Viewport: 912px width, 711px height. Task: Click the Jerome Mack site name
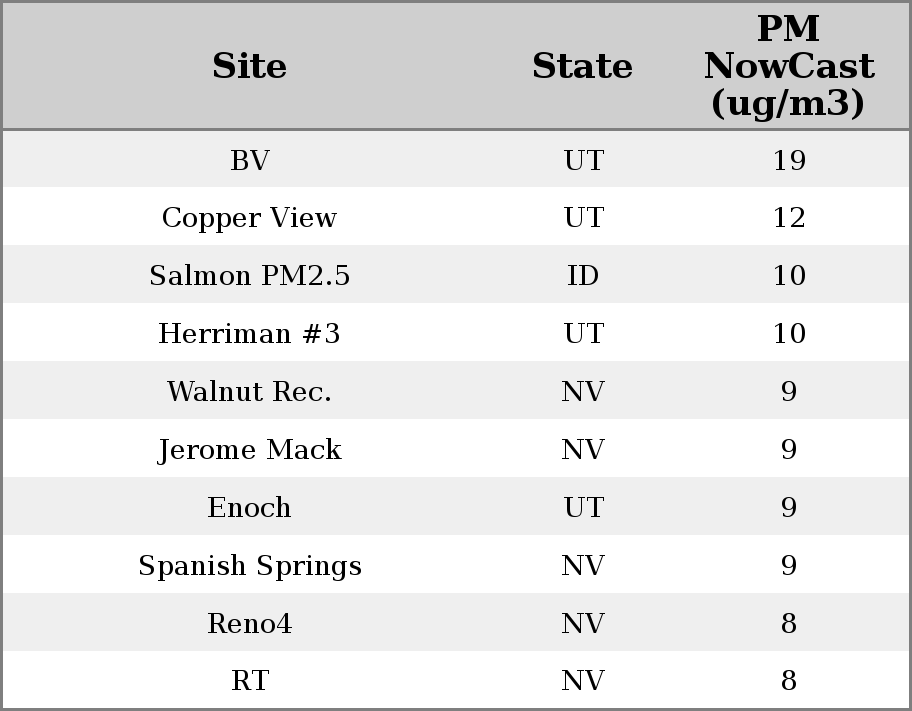coord(250,450)
